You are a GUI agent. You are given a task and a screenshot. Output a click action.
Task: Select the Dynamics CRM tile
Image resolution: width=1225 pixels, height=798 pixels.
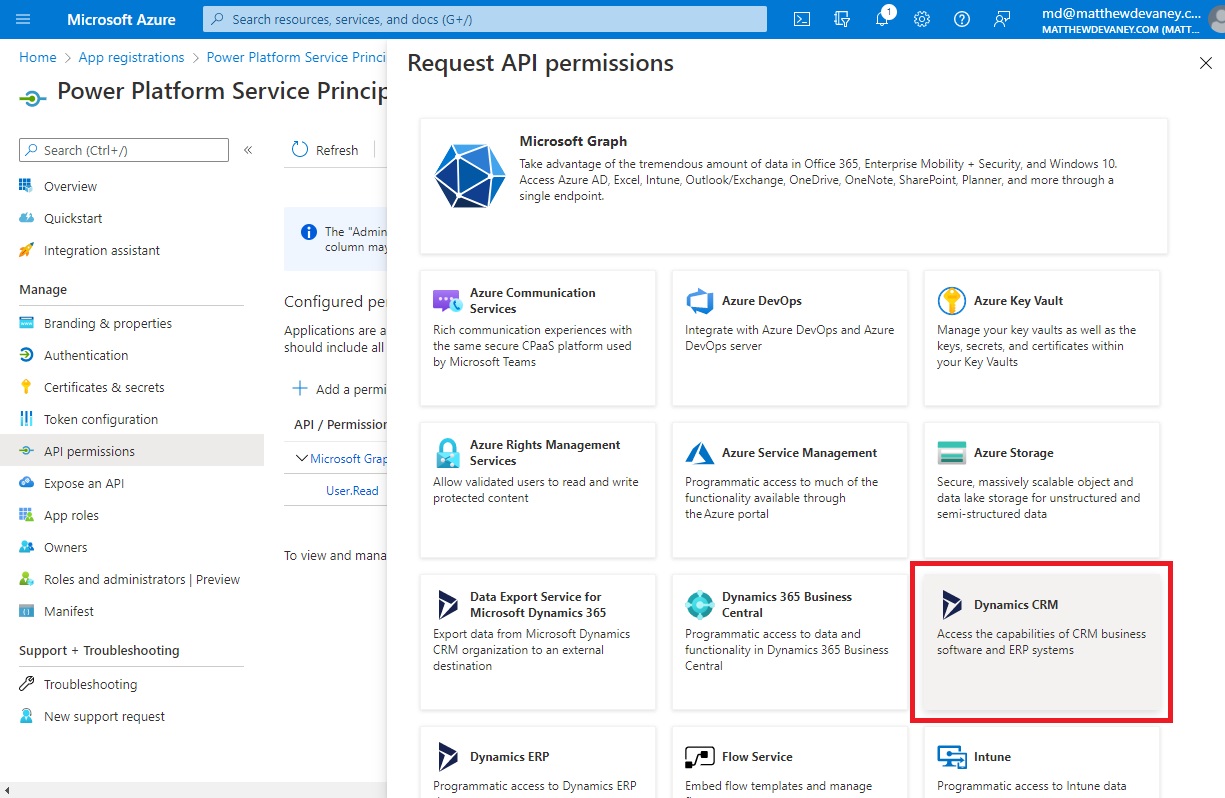[1041, 642]
